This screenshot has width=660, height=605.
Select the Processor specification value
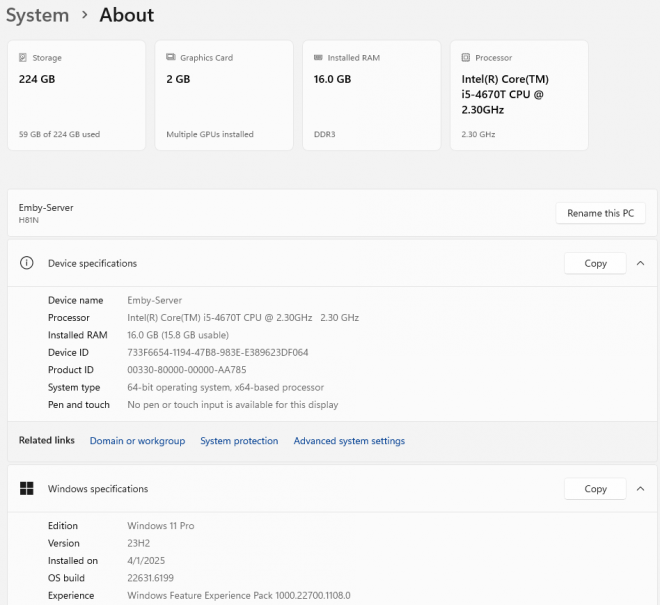click(x=243, y=317)
